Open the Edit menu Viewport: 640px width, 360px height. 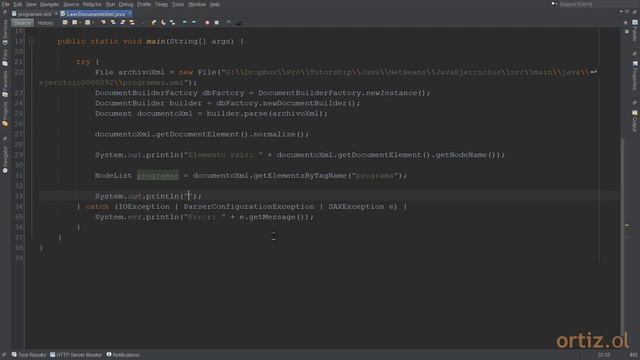point(18,4)
